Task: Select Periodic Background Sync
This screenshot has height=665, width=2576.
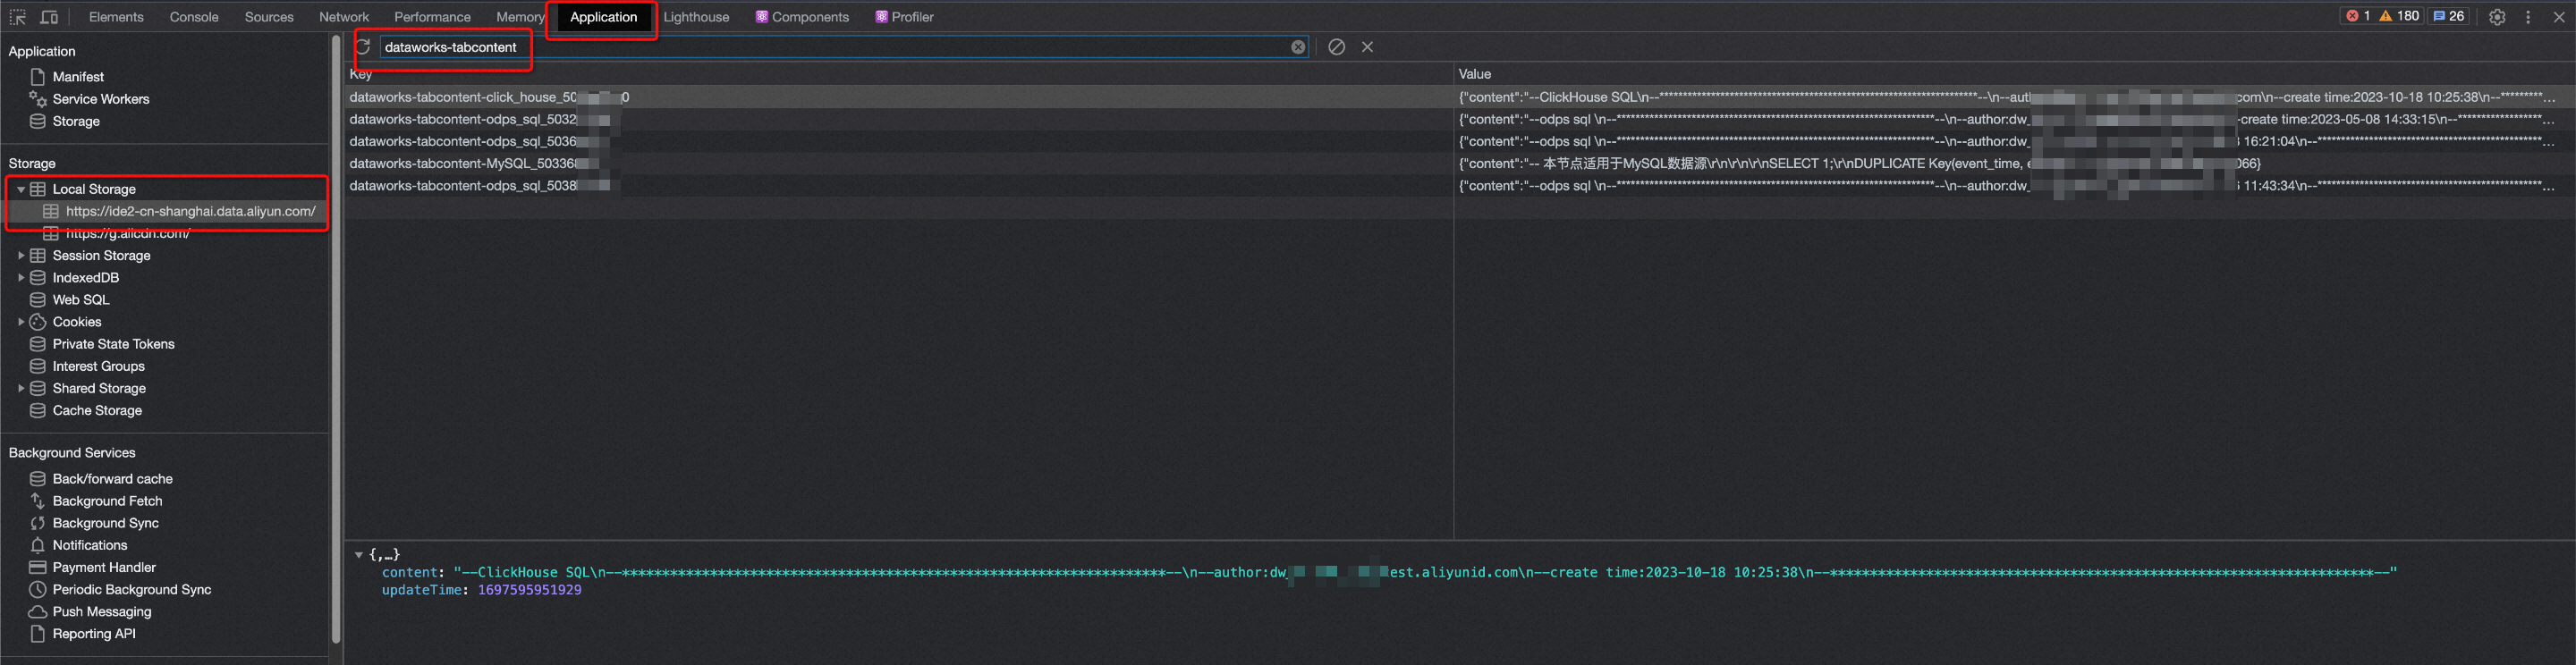Action: click(x=132, y=589)
